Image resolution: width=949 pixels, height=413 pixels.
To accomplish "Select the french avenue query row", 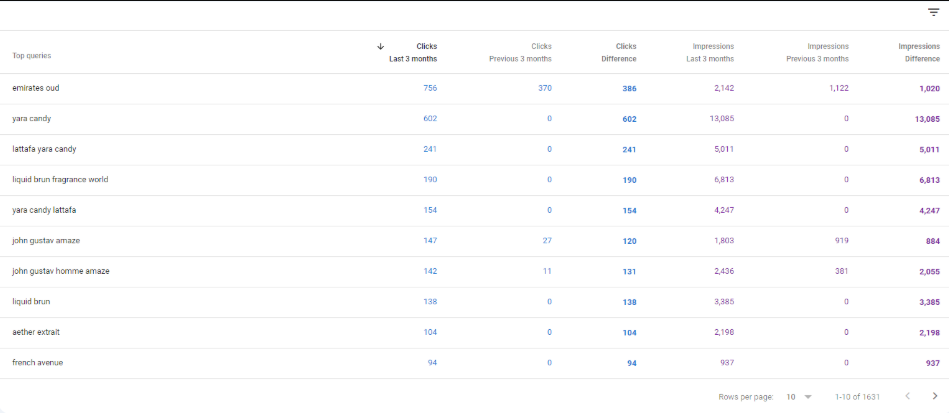I will click(x=37, y=362).
